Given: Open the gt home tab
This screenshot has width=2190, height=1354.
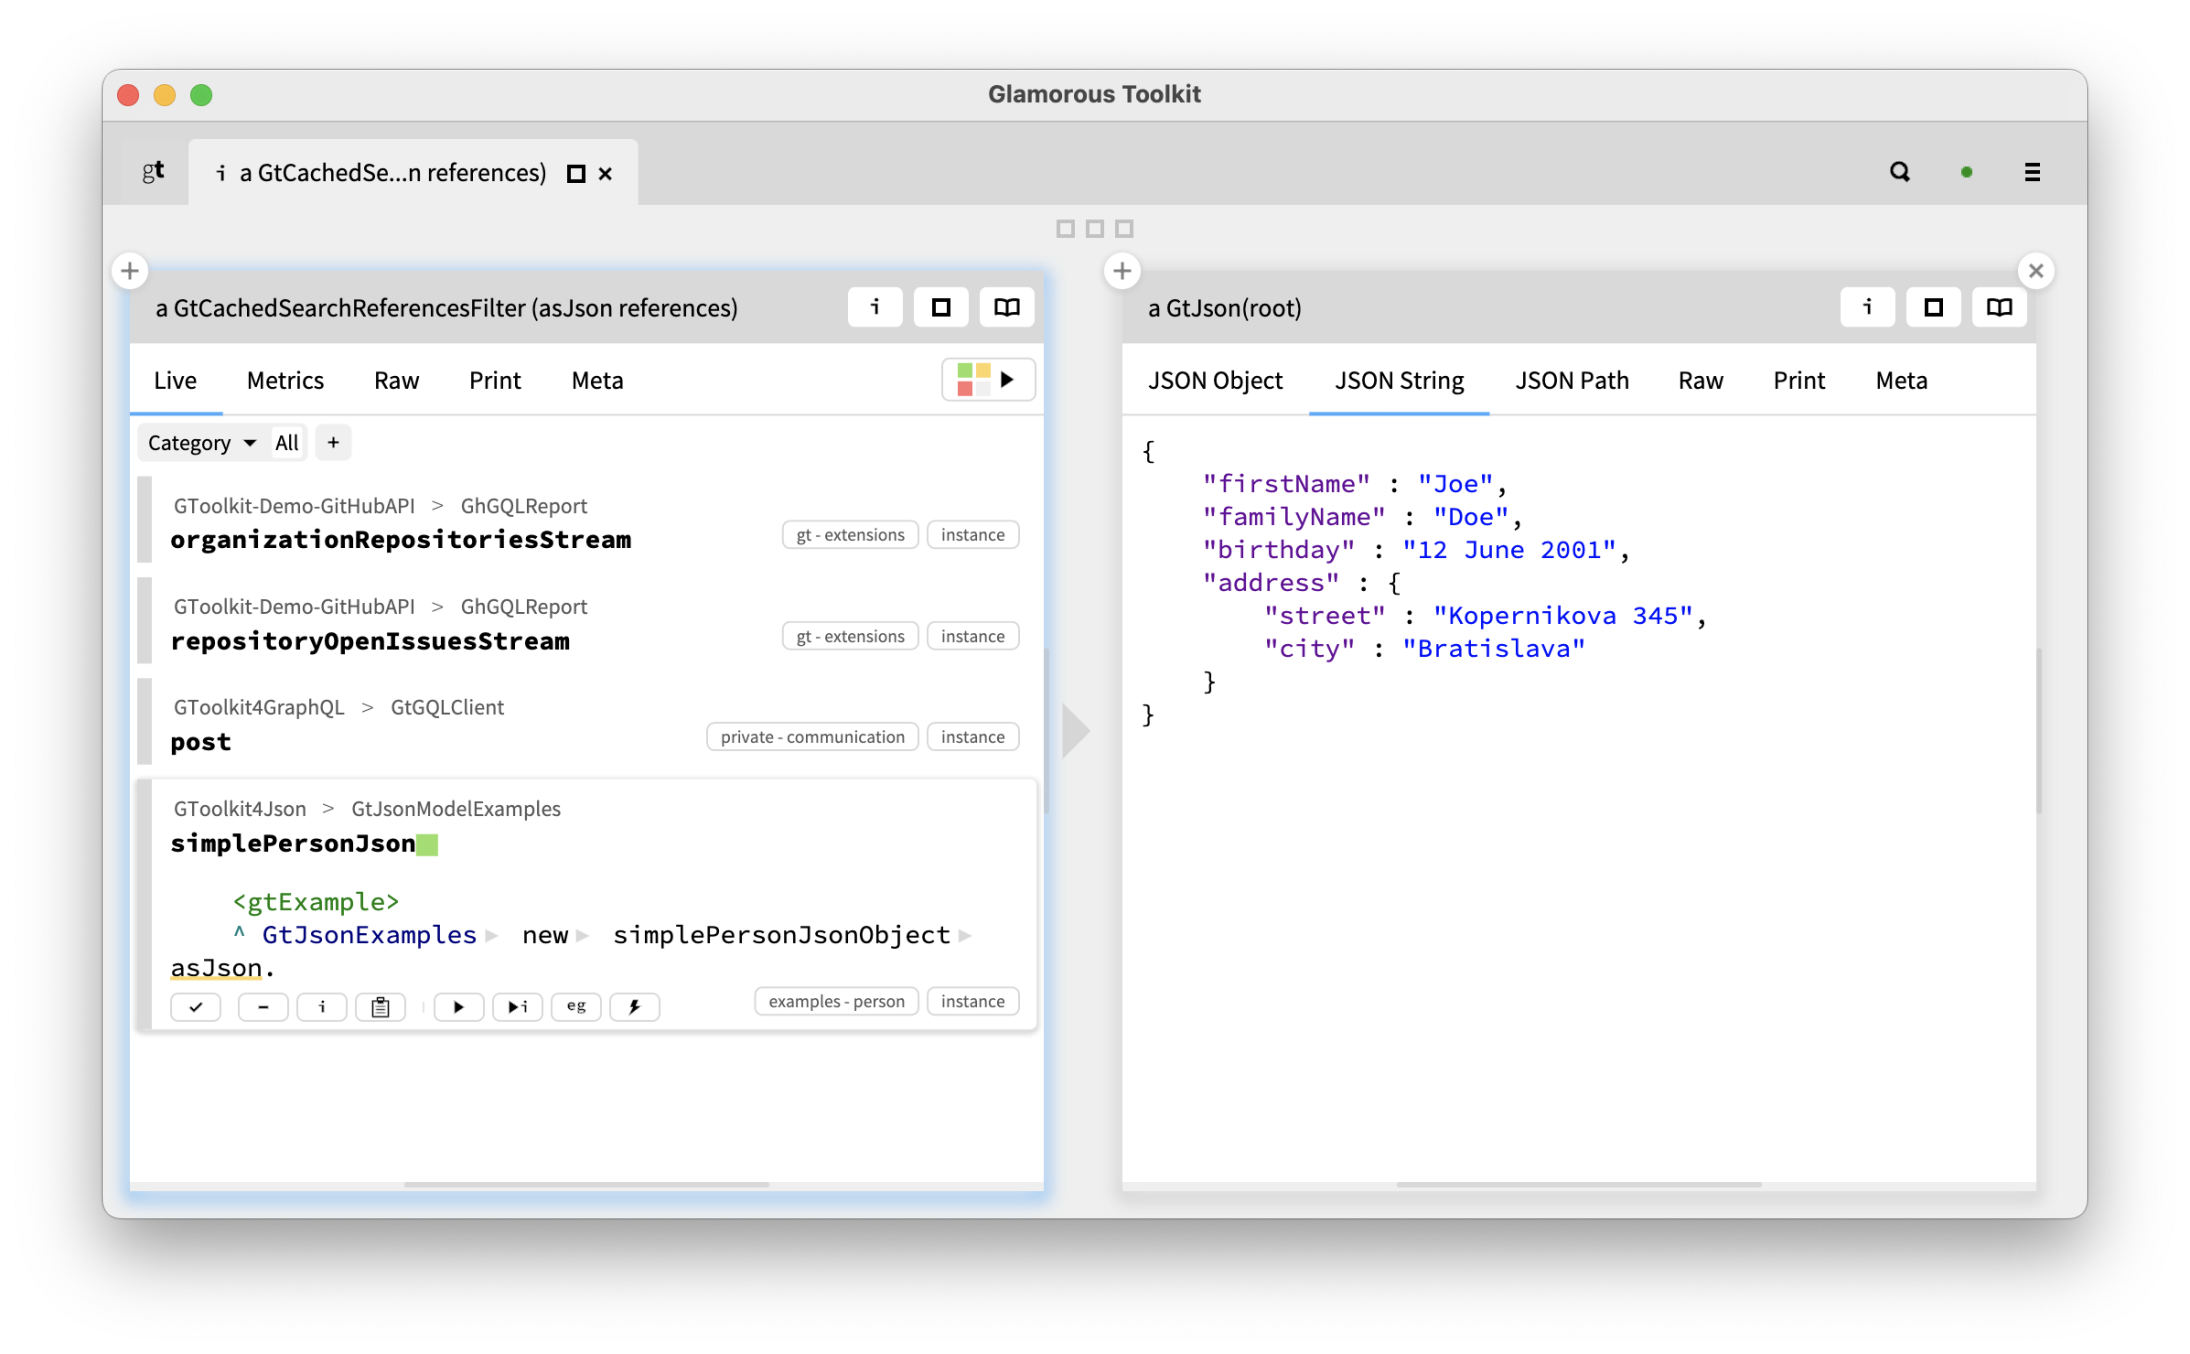Looking at the screenshot, I should [x=153, y=172].
